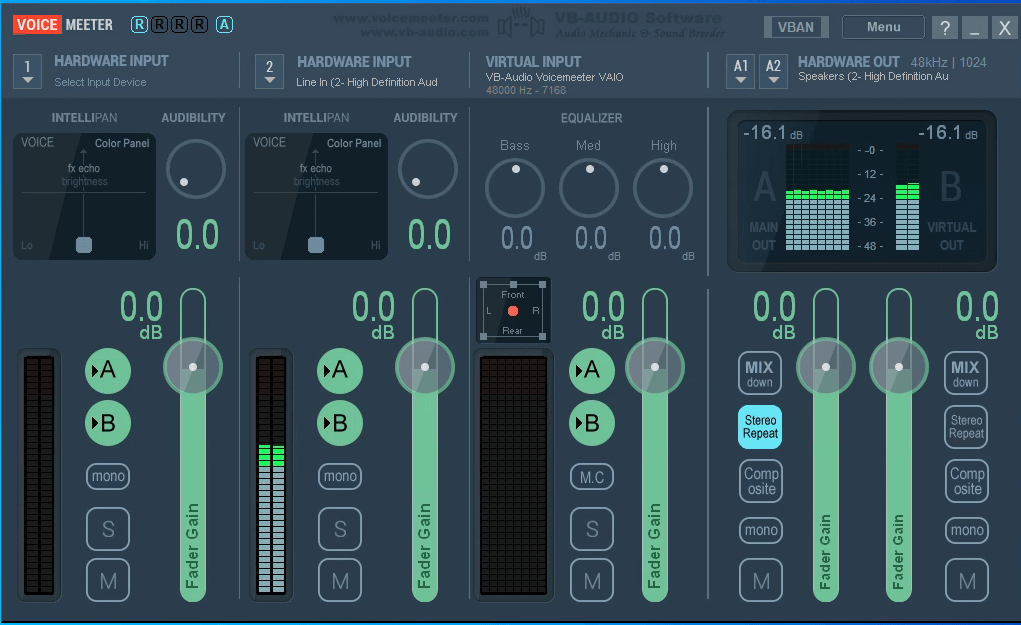
Task: Toggle bus A routing for Hardware Input 1
Action: click(108, 370)
